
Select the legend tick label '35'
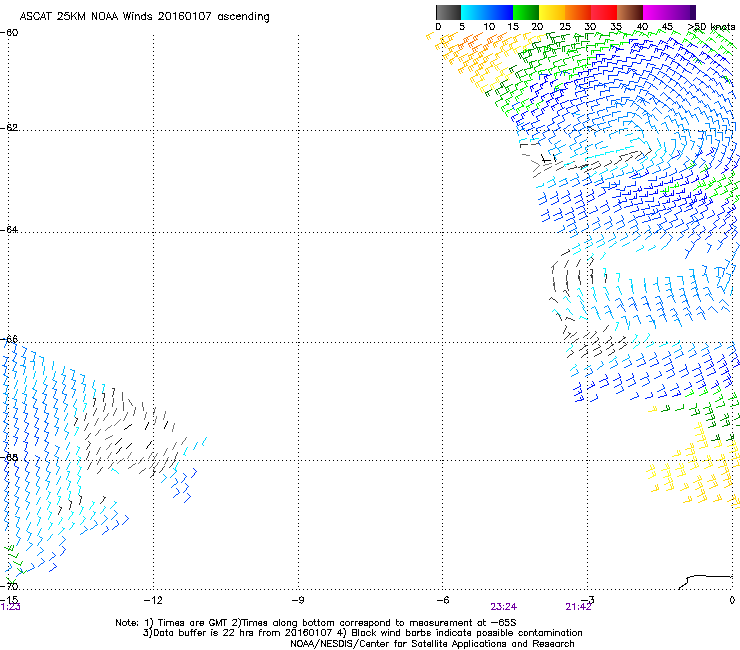616,27
